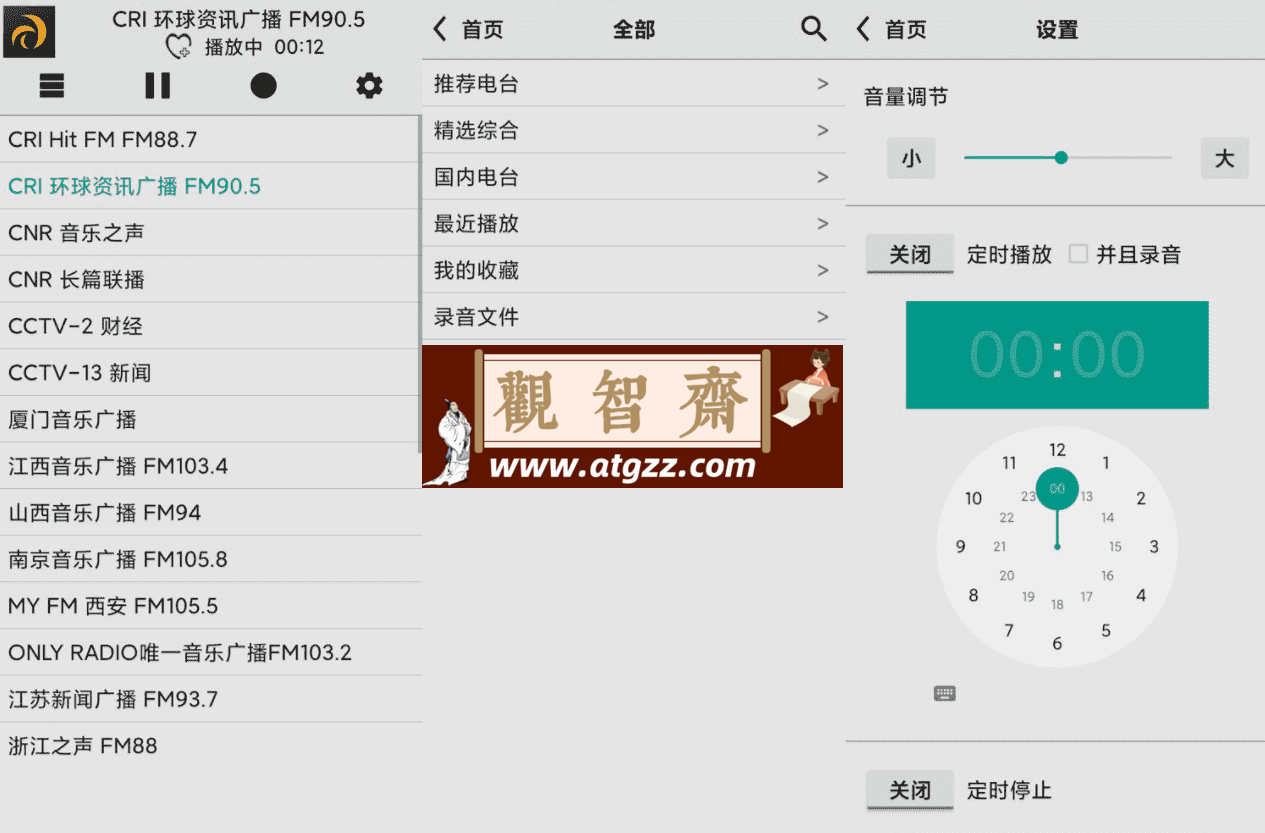This screenshot has width=1265, height=833.
Task: Play ONLY RADIO唯一音乐广播FM103.2
Action: [210, 653]
